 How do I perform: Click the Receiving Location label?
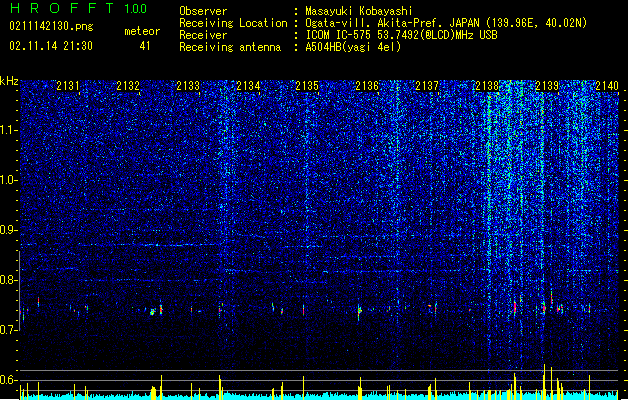pos(233,23)
